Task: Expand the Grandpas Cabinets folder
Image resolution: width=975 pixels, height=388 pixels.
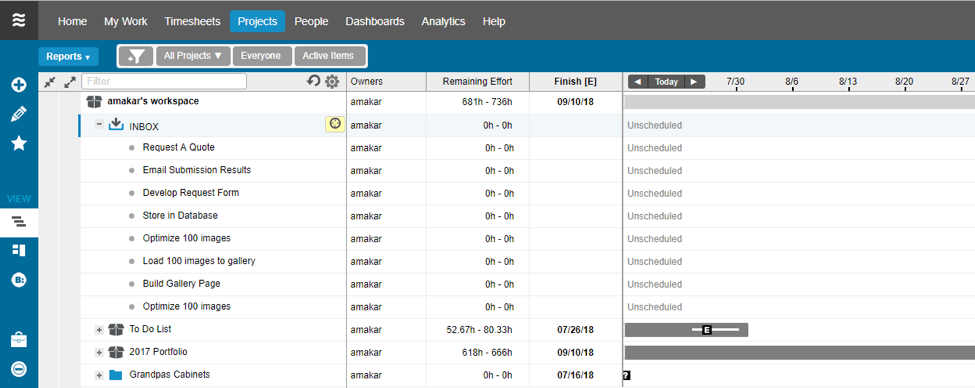Action: (x=99, y=376)
